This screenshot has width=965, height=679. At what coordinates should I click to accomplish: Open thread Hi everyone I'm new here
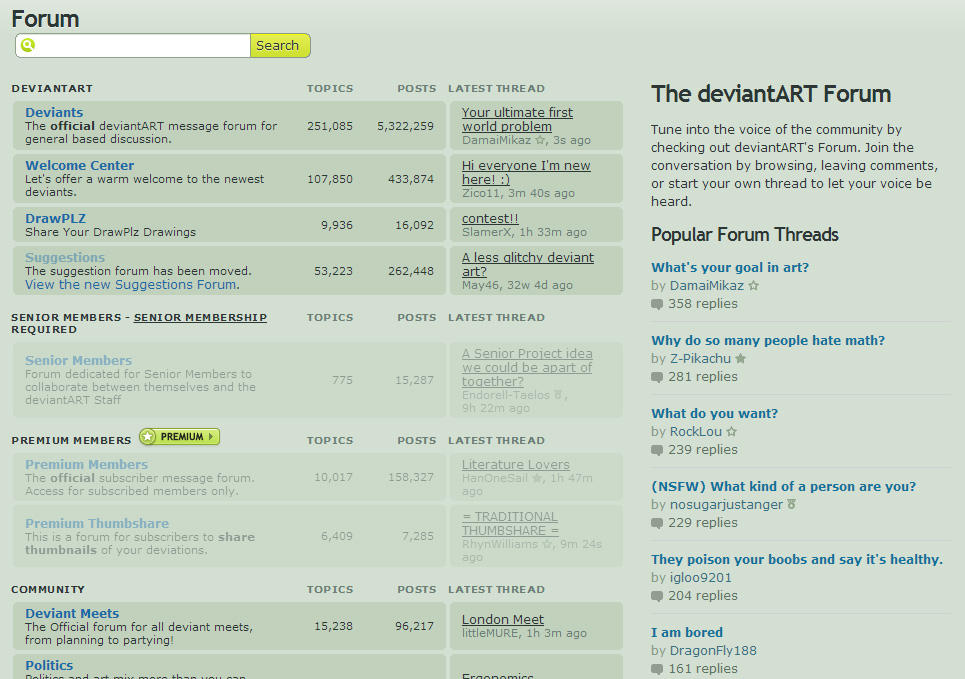[x=526, y=172]
